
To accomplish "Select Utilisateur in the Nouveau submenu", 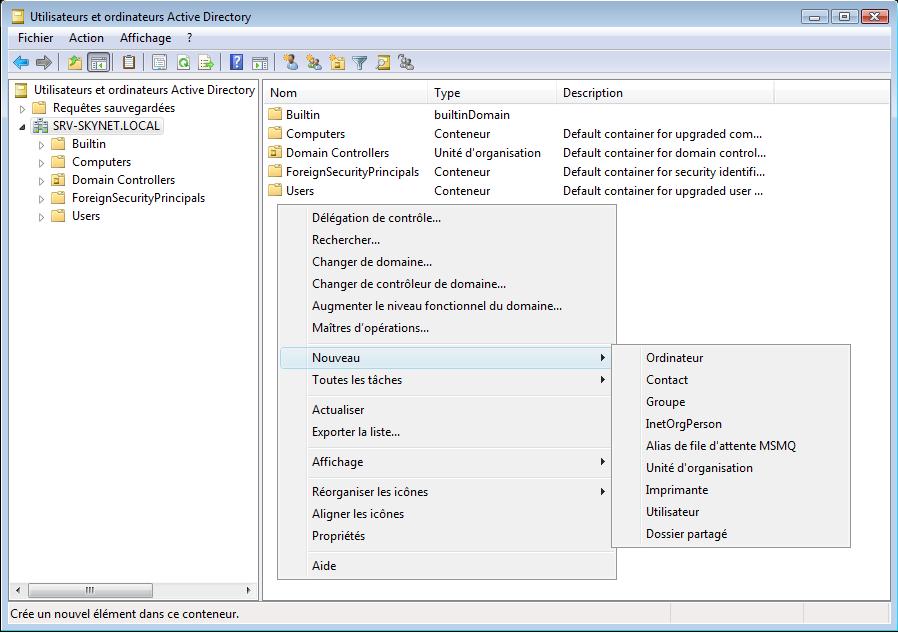I will click(672, 512).
